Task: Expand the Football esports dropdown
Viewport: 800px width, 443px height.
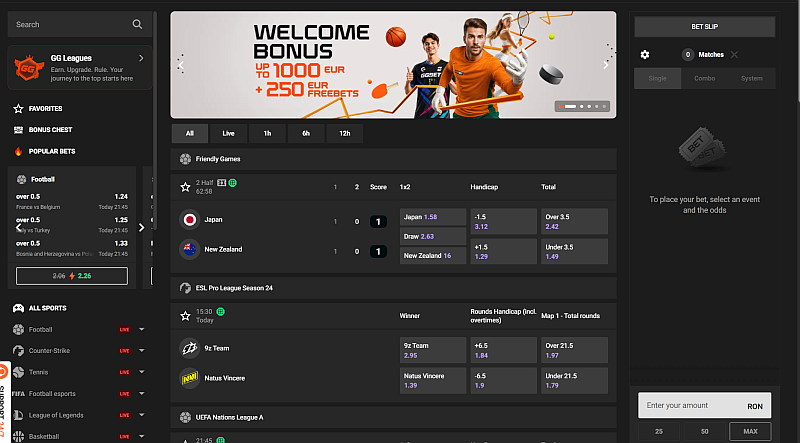Action: [x=142, y=393]
